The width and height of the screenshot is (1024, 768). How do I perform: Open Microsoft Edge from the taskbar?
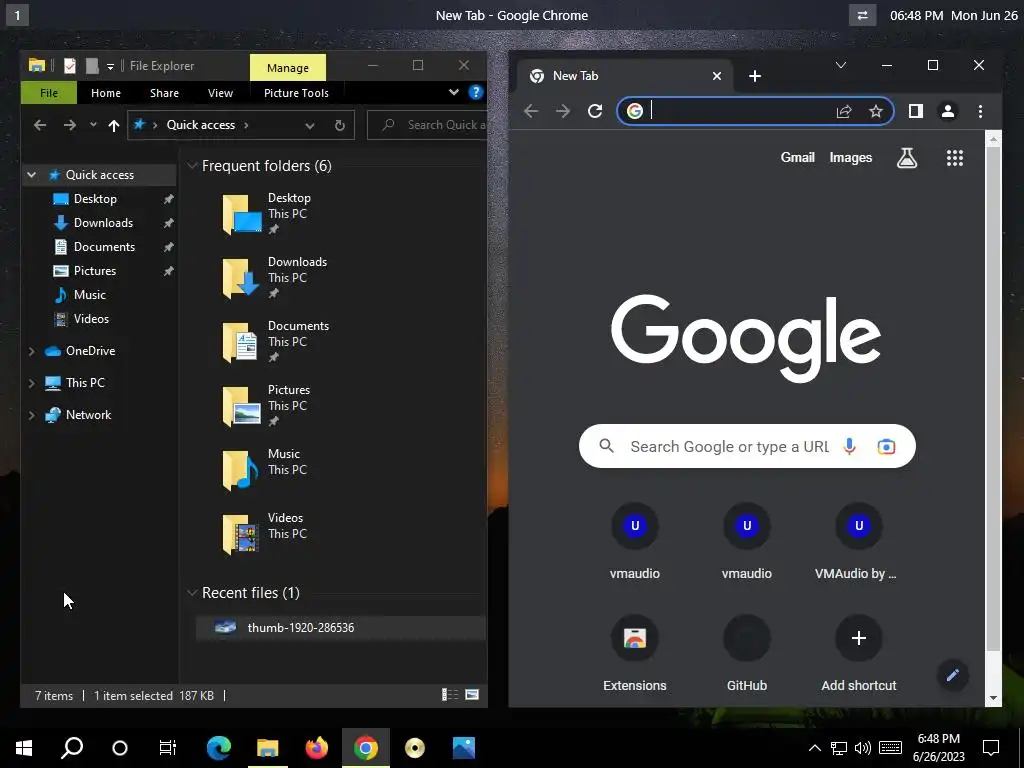tap(219, 748)
